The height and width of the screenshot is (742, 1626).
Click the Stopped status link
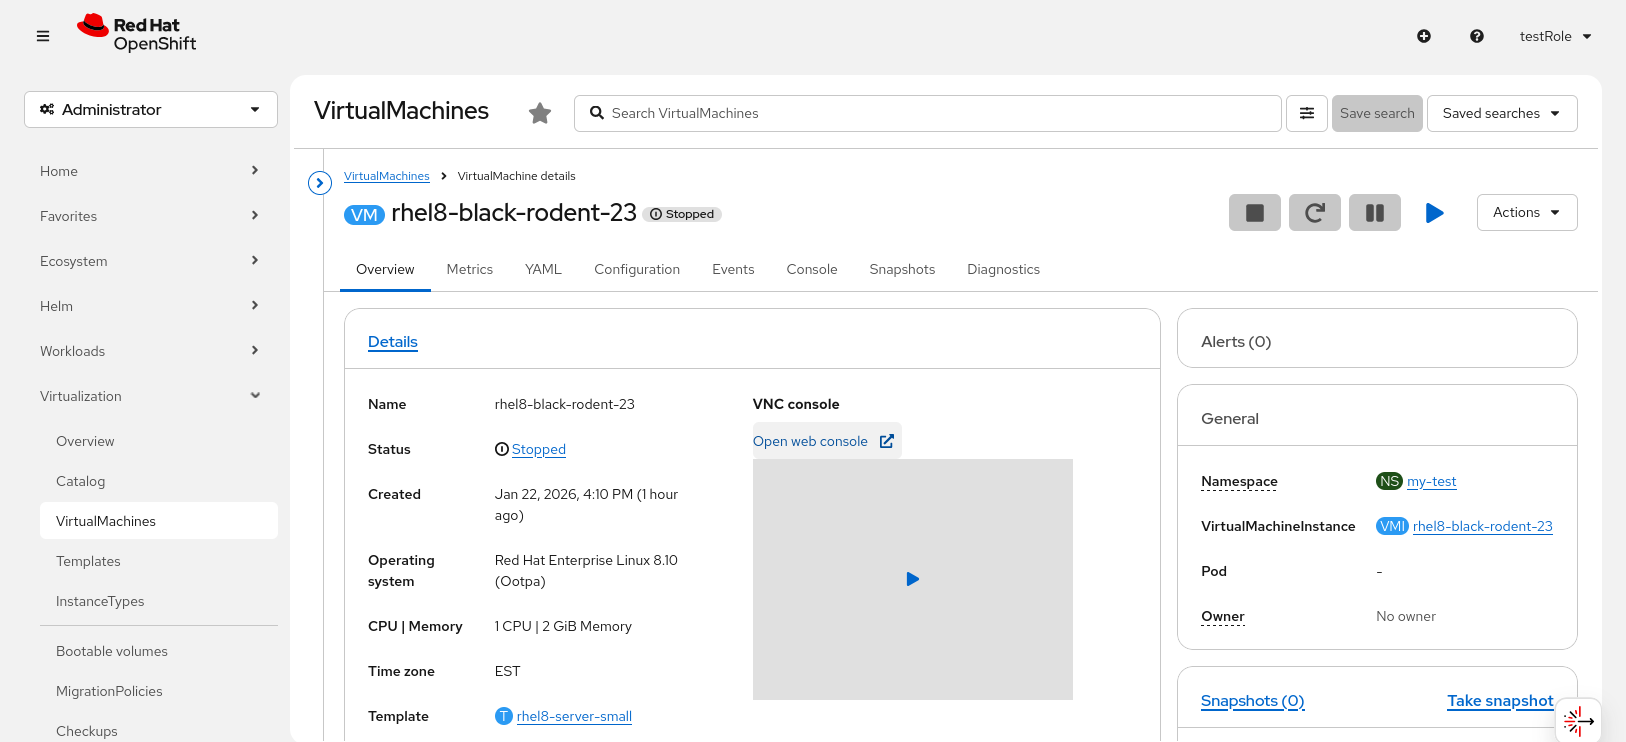pyautogui.click(x=539, y=450)
